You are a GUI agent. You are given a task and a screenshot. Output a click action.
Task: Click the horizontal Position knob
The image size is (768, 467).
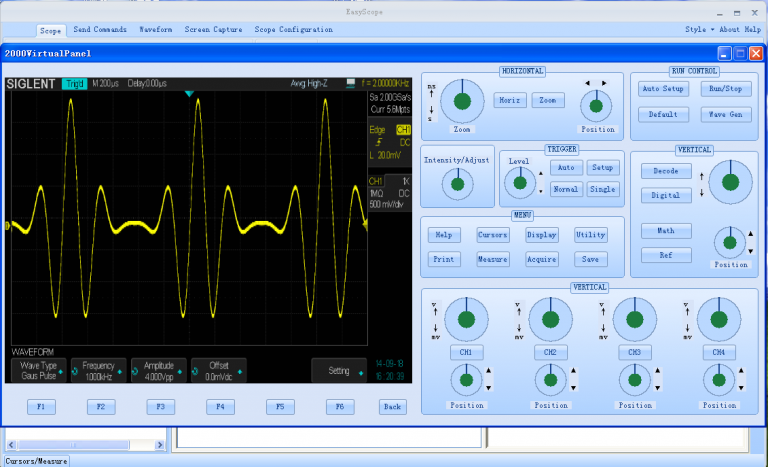(x=596, y=105)
